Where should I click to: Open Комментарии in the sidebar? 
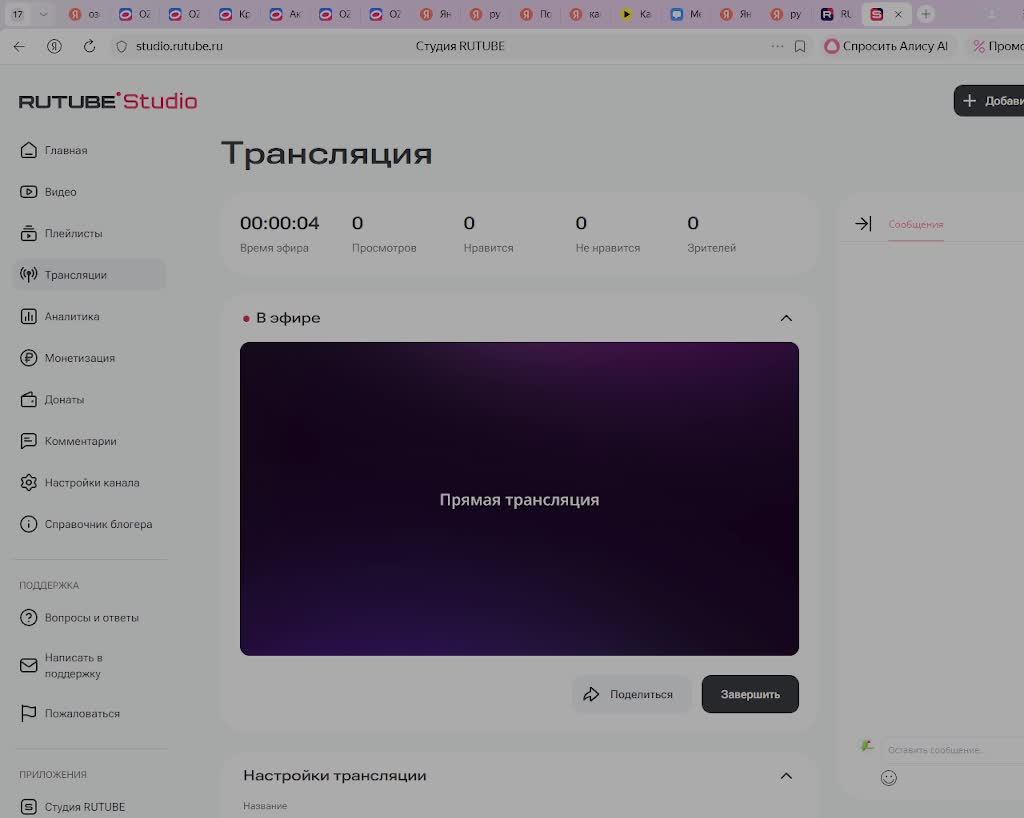coord(68,441)
